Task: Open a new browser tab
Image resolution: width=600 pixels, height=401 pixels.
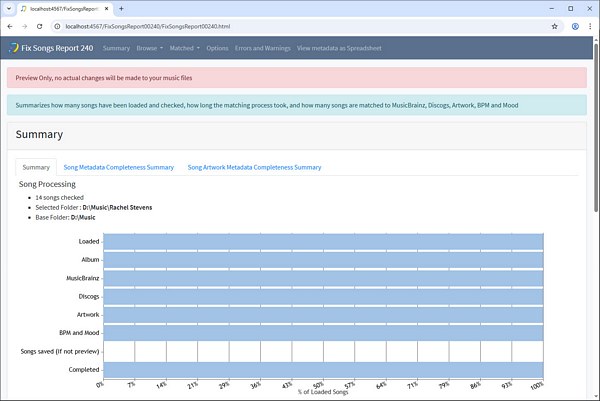Action: [x=121, y=8]
